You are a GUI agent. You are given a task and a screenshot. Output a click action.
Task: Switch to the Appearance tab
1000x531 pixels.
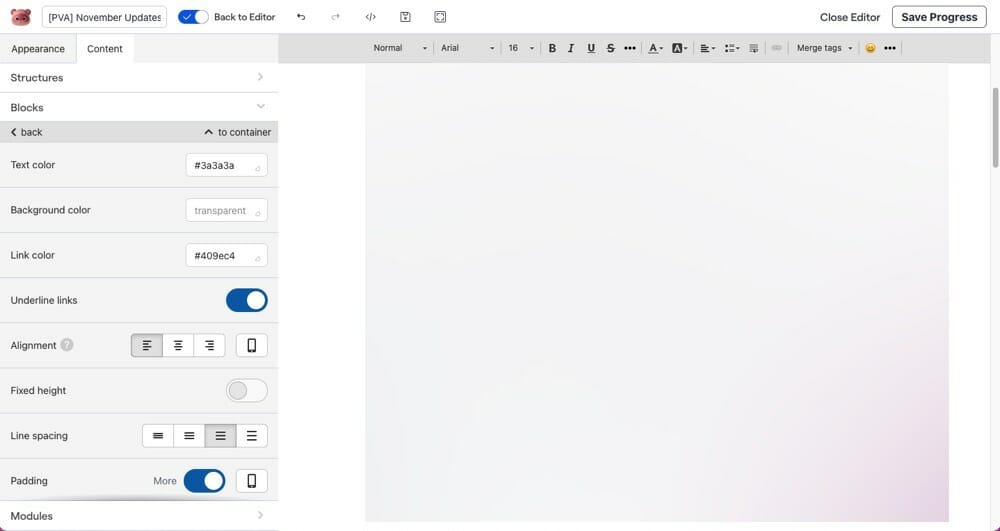click(38, 49)
